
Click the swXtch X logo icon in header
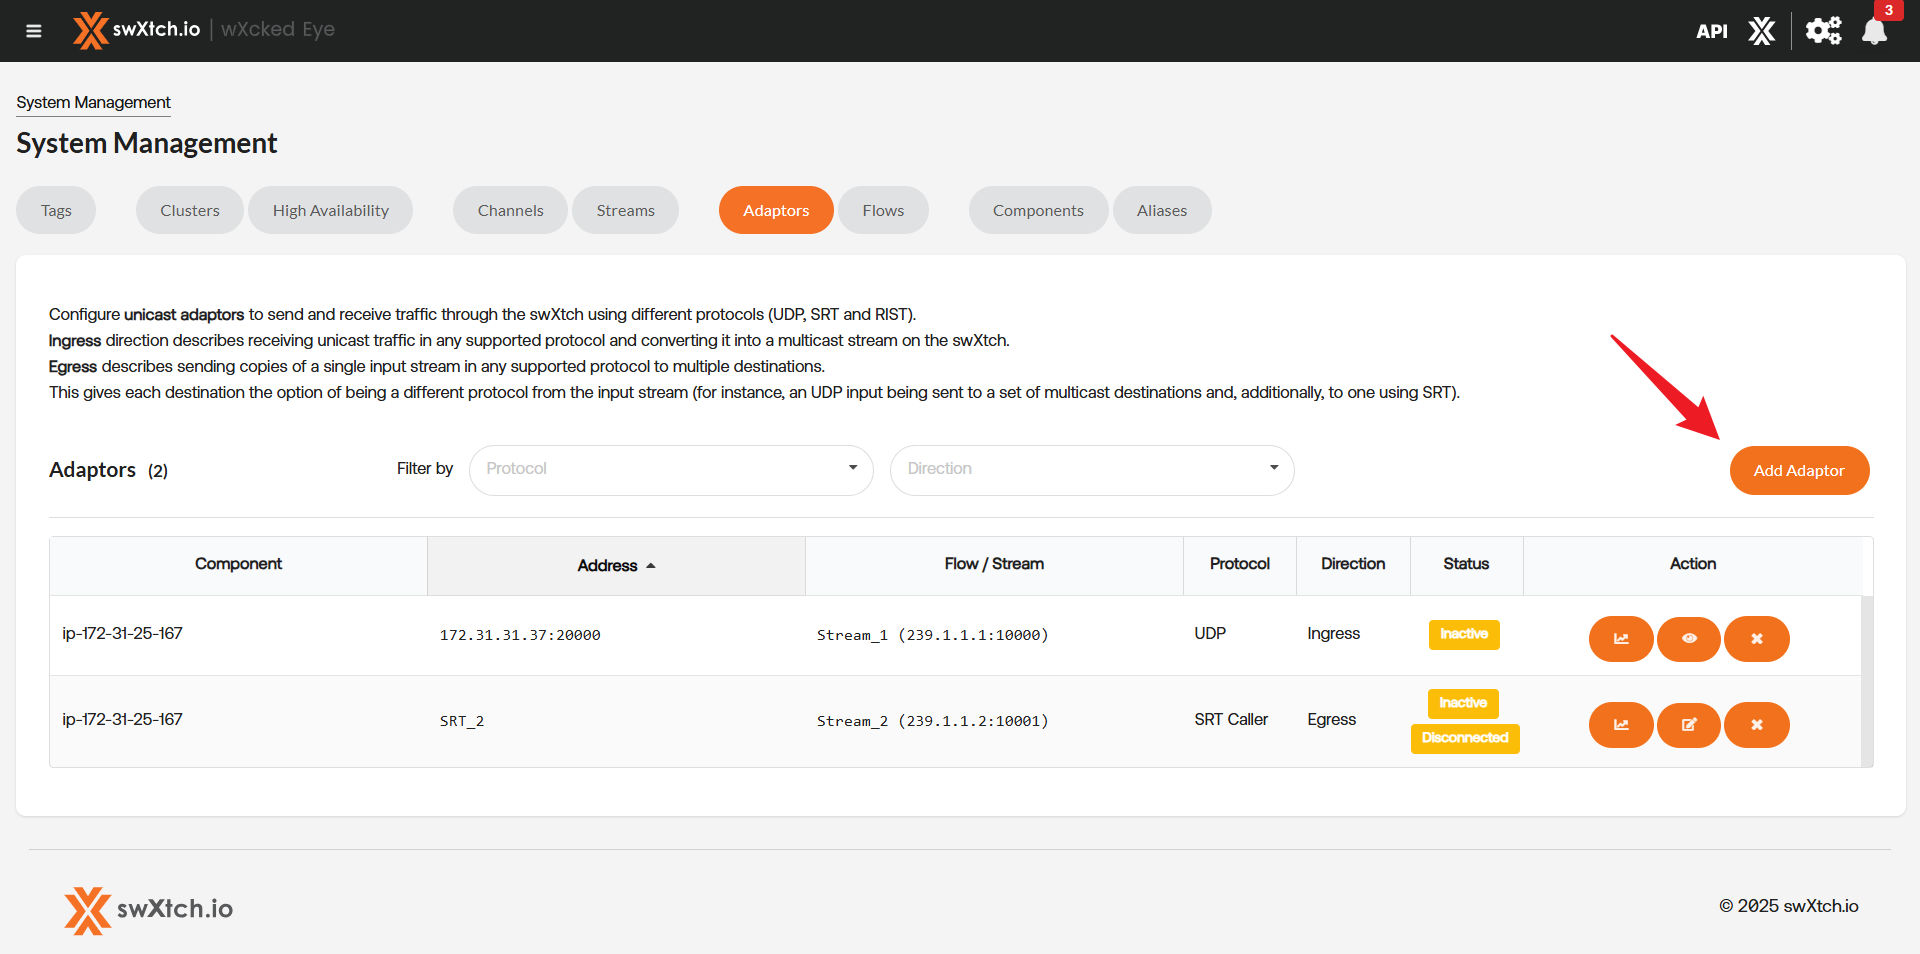click(x=1761, y=31)
